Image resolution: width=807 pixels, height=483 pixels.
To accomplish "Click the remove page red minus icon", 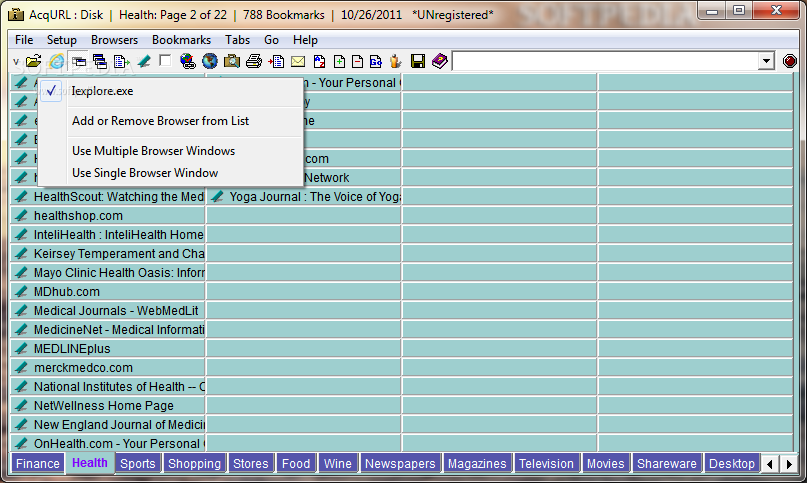I will click(x=357, y=62).
